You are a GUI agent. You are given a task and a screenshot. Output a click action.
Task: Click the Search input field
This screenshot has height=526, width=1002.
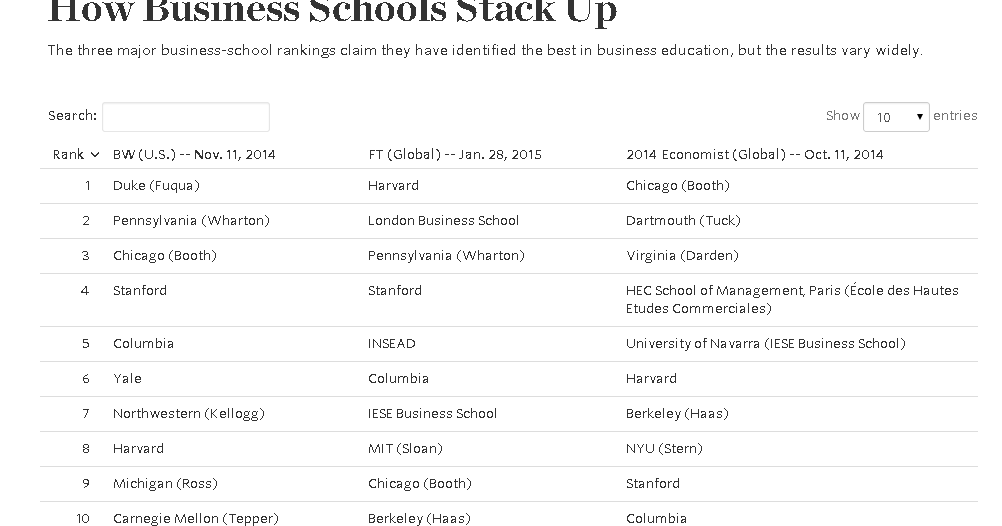(x=186, y=117)
